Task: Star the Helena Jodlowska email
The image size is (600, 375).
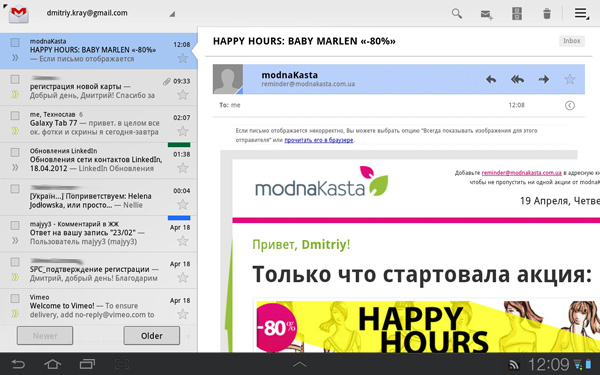Action: (x=183, y=204)
